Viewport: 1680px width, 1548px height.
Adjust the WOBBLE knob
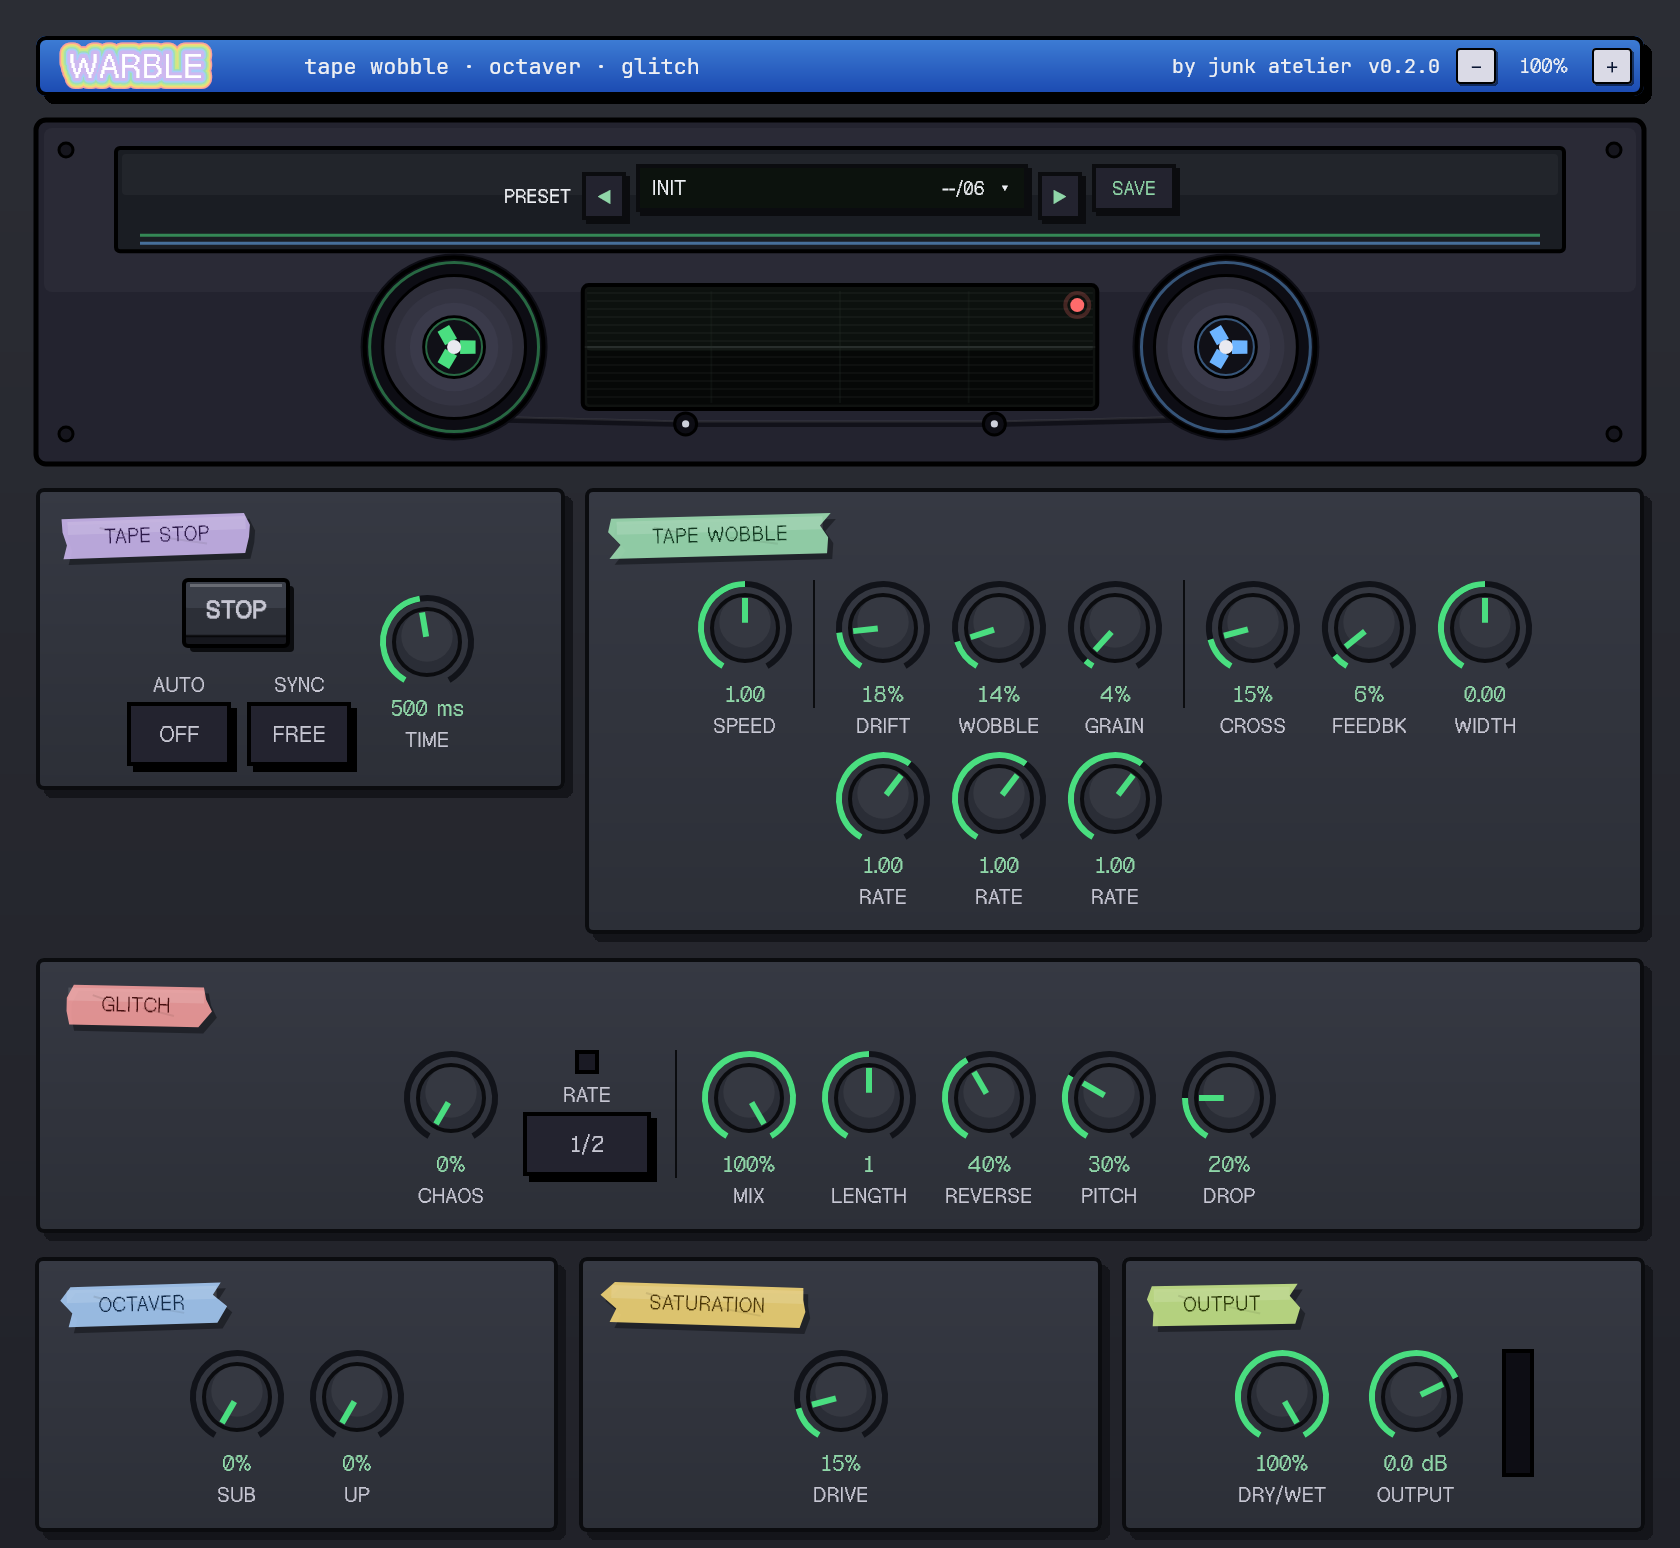point(999,628)
